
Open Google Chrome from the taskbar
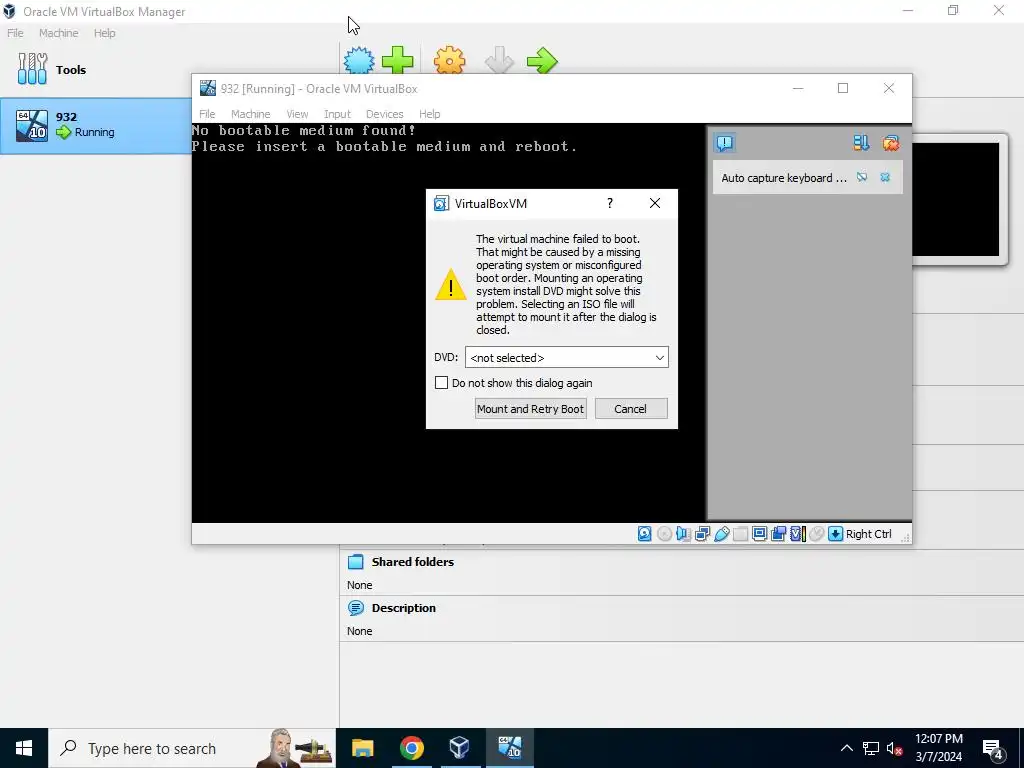pyautogui.click(x=411, y=748)
